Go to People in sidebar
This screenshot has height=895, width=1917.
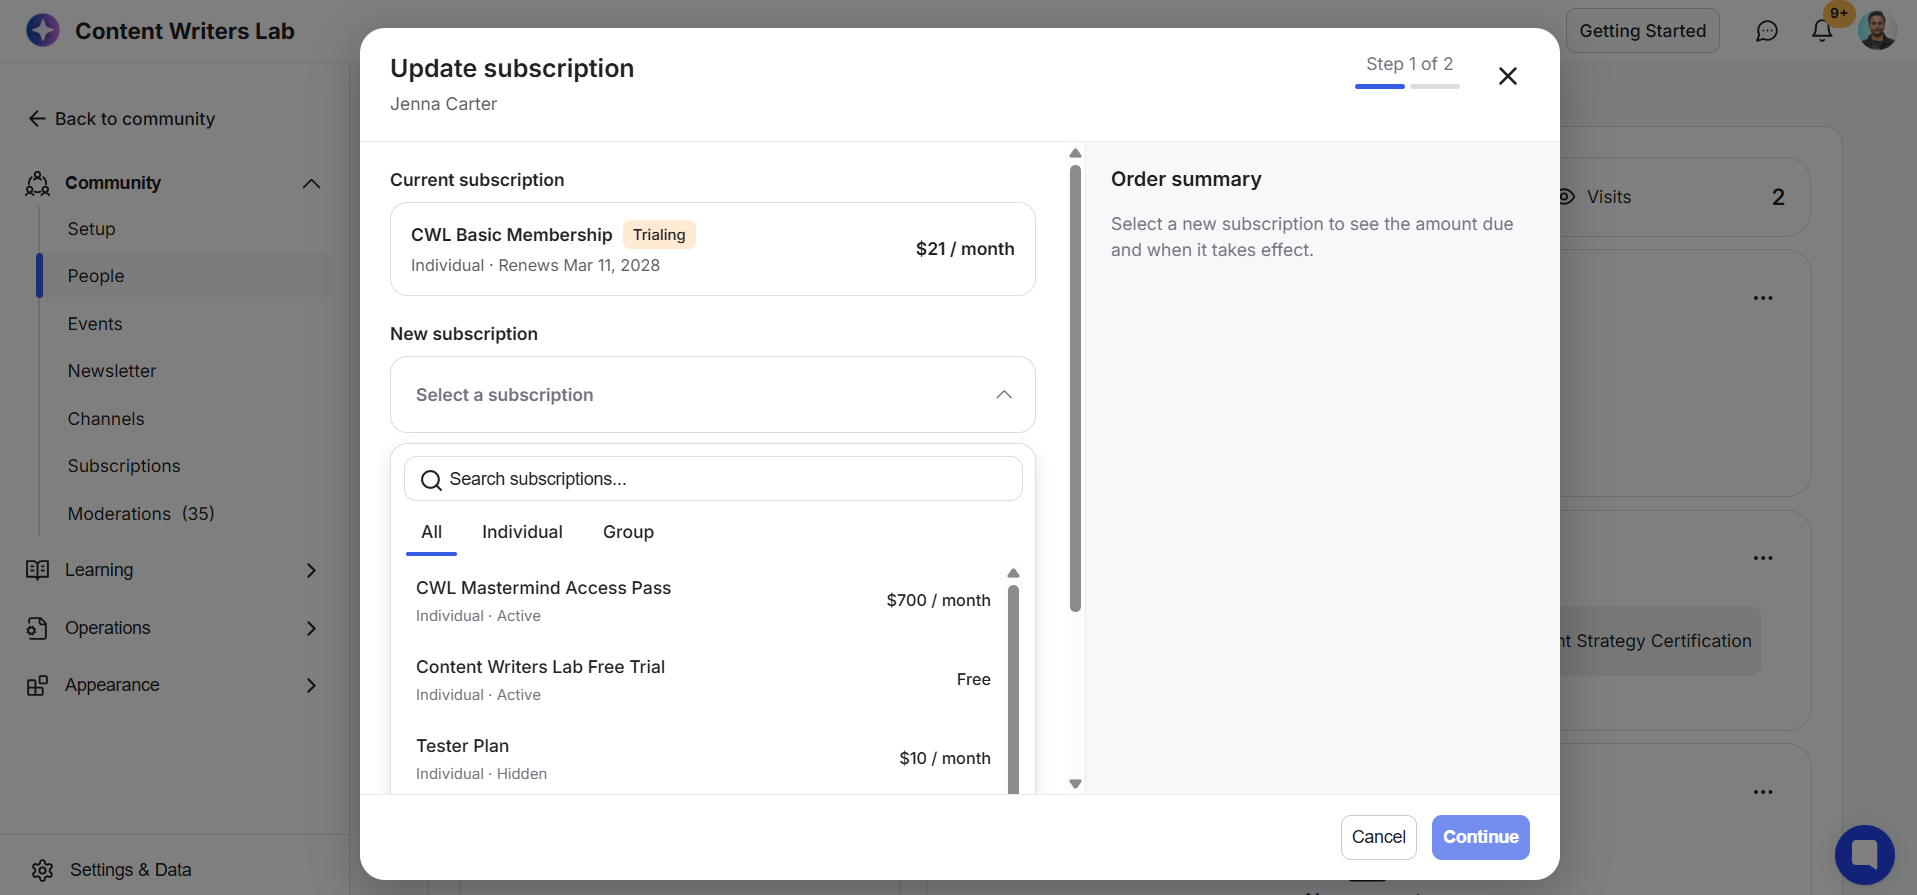pos(96,276)
